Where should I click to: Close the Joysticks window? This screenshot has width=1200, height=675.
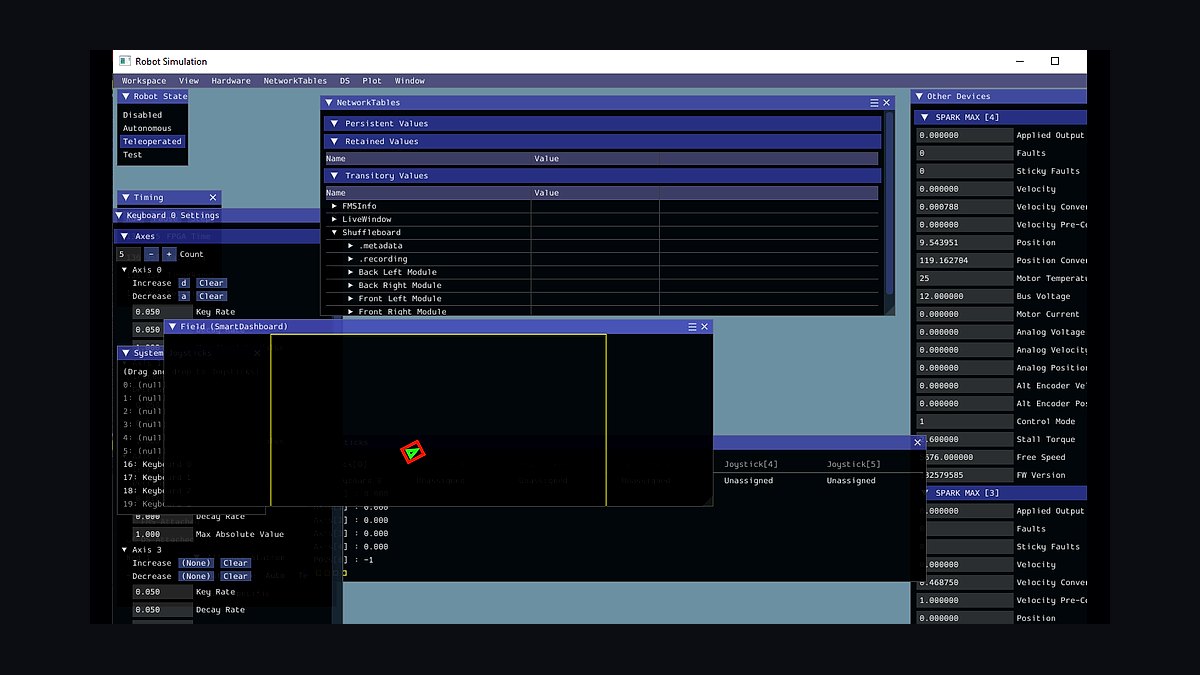pos(917,442)
